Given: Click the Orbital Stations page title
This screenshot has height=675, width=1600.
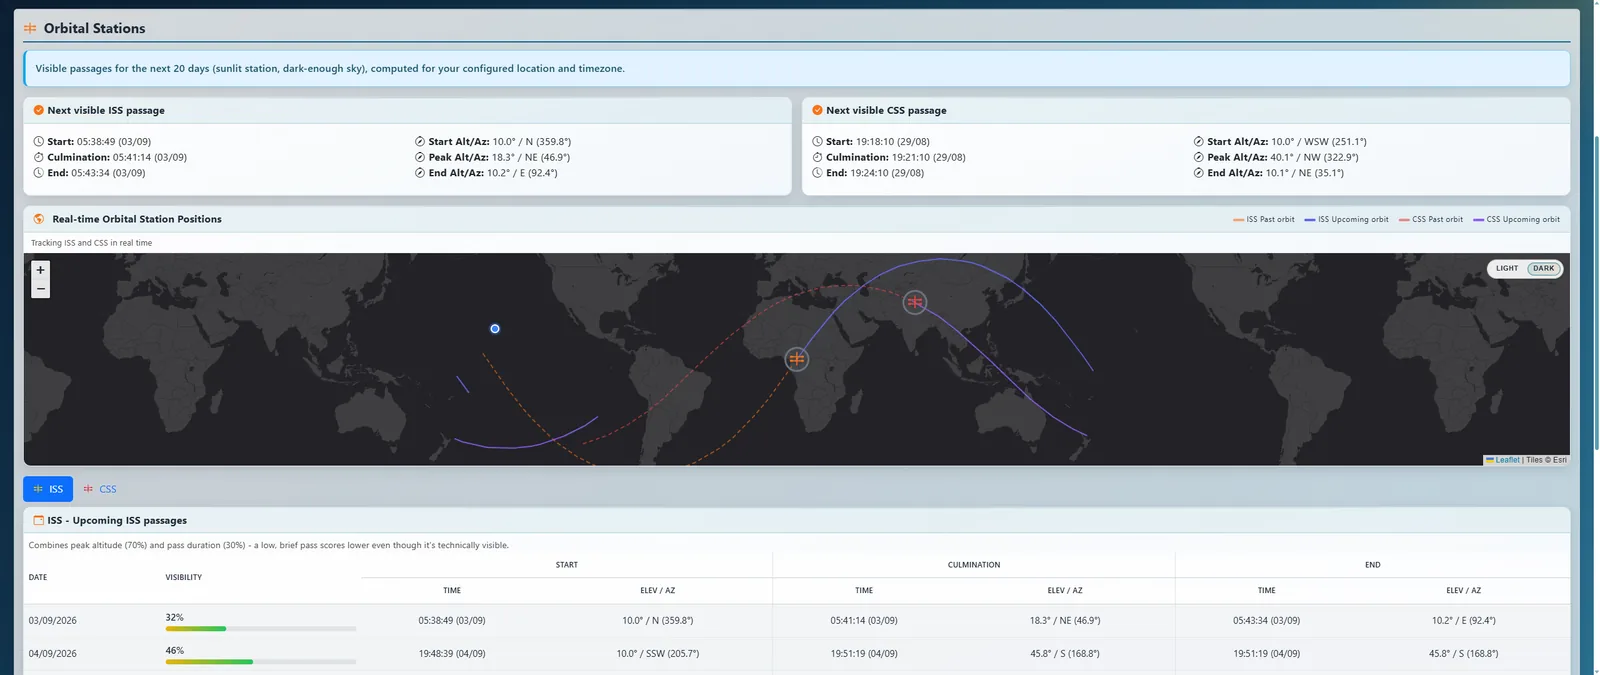Looking at the screenshot, I should [x=95, y=28].
